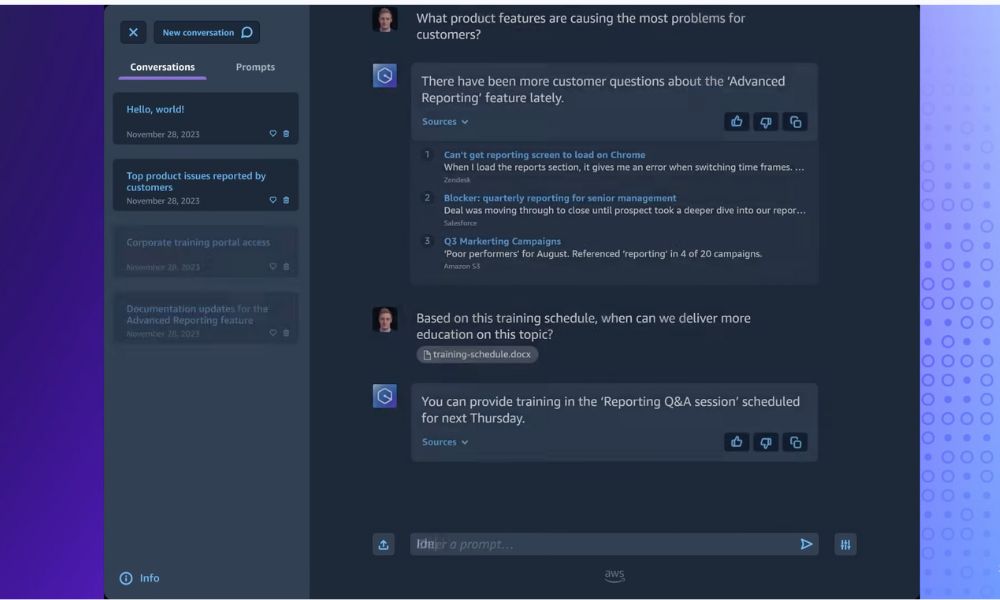This screenshot has height=600, width=1000.
Task: Copy the Advanced Reporting response
Action: coord(795,121)
